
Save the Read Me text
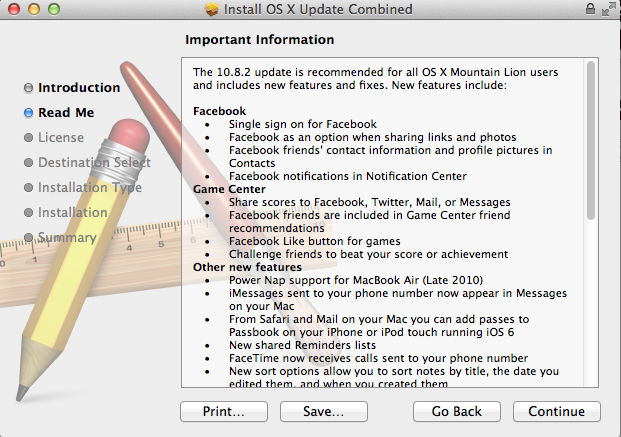coord(324,411)
